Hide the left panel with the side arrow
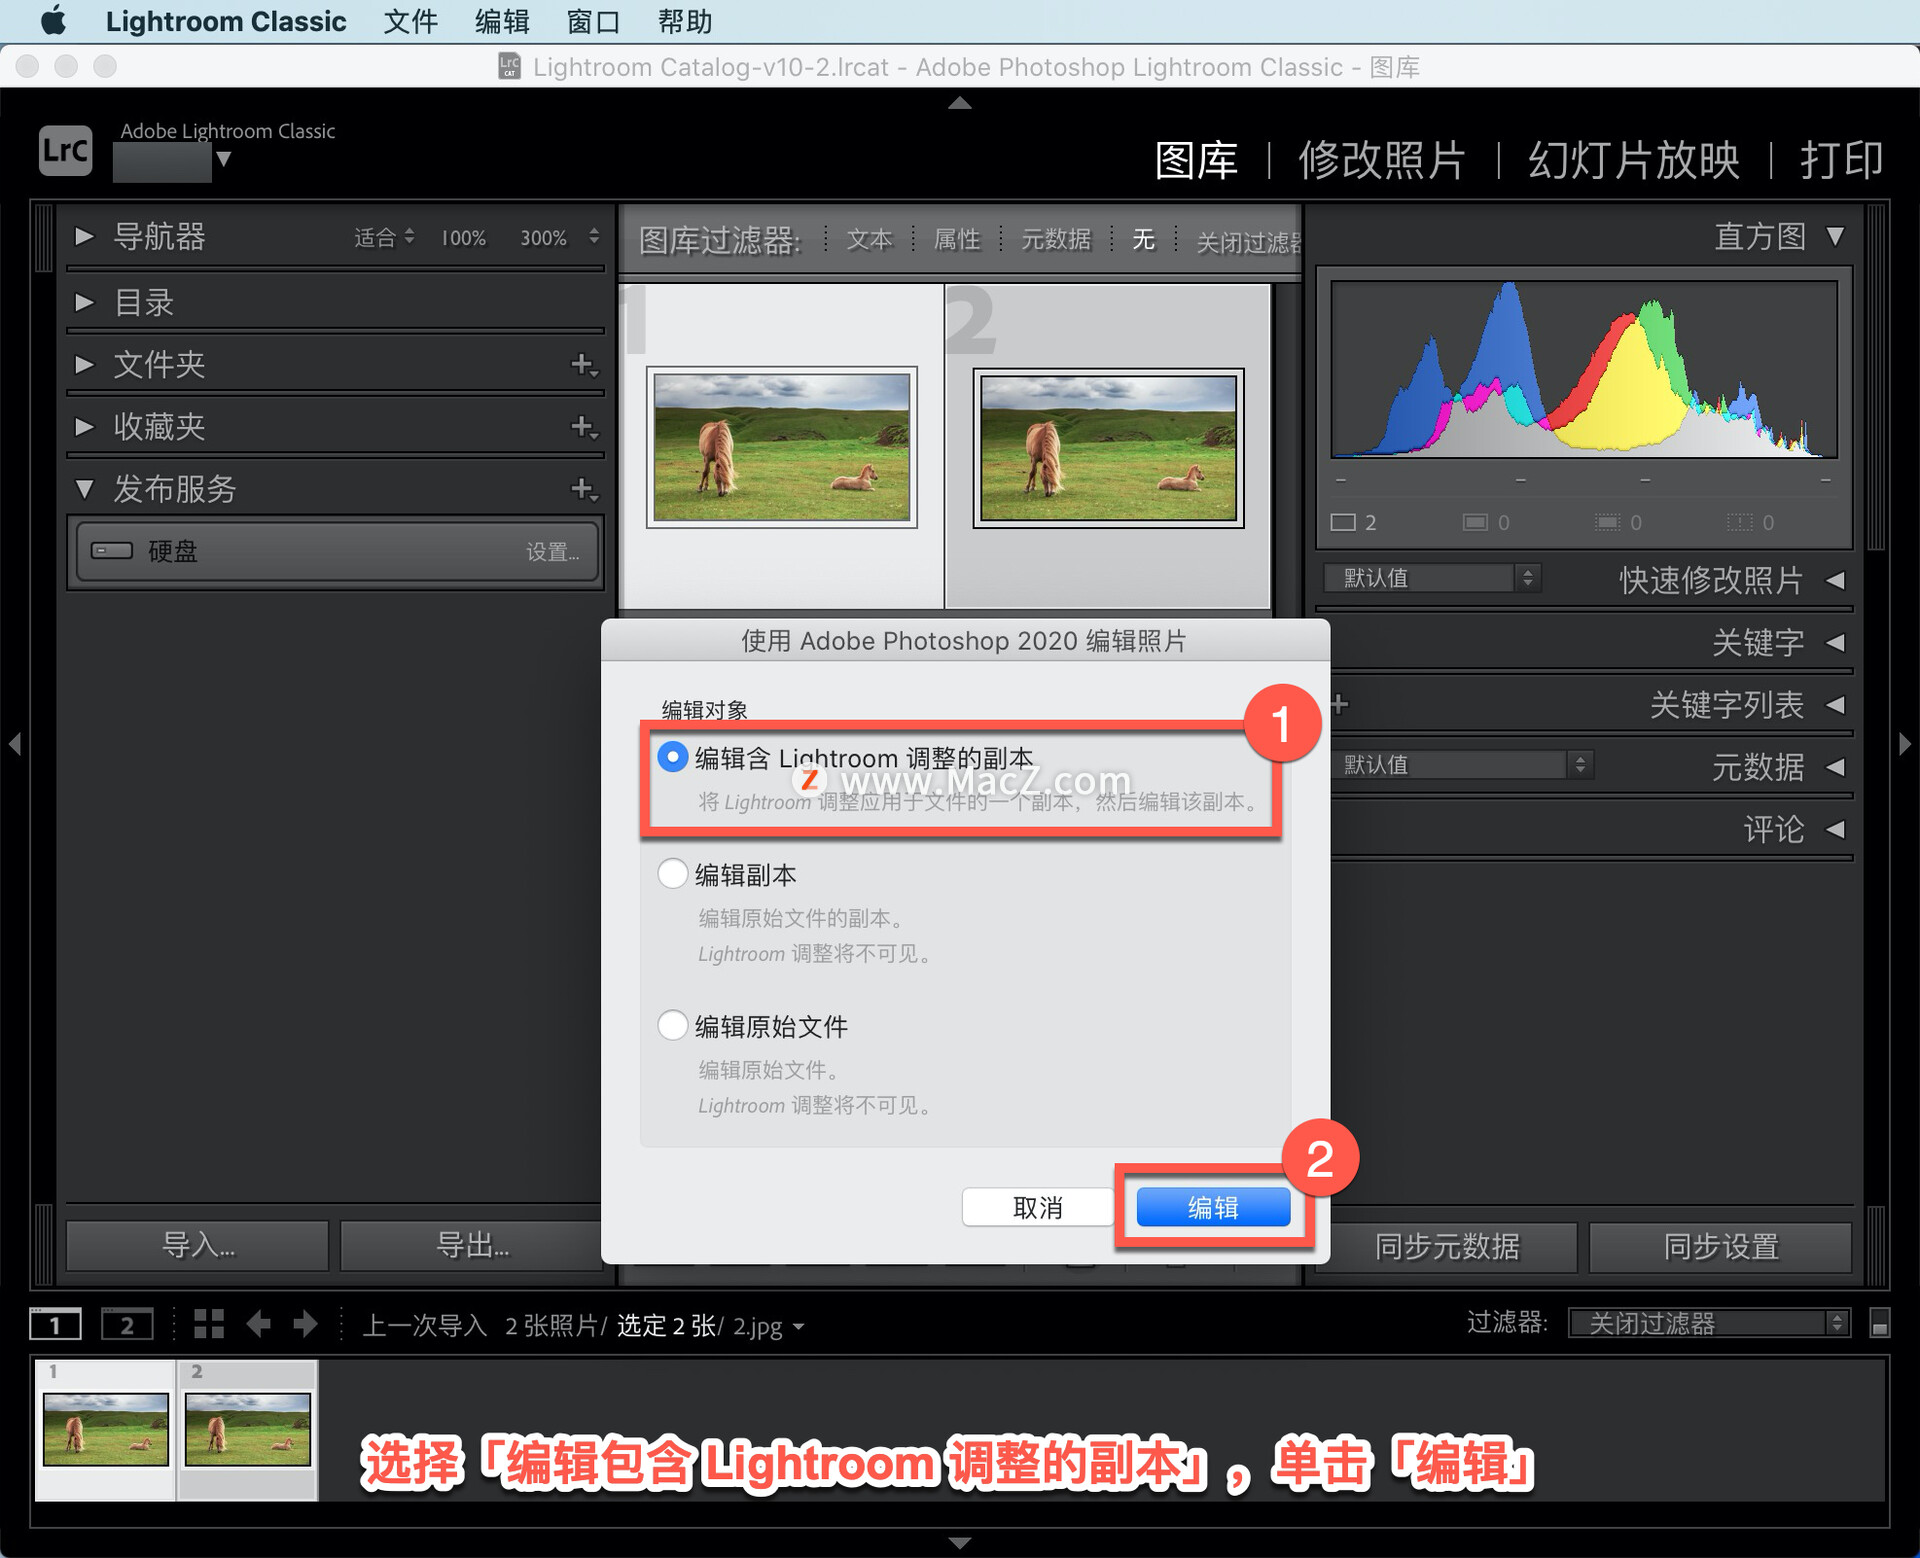 point(15,743)
